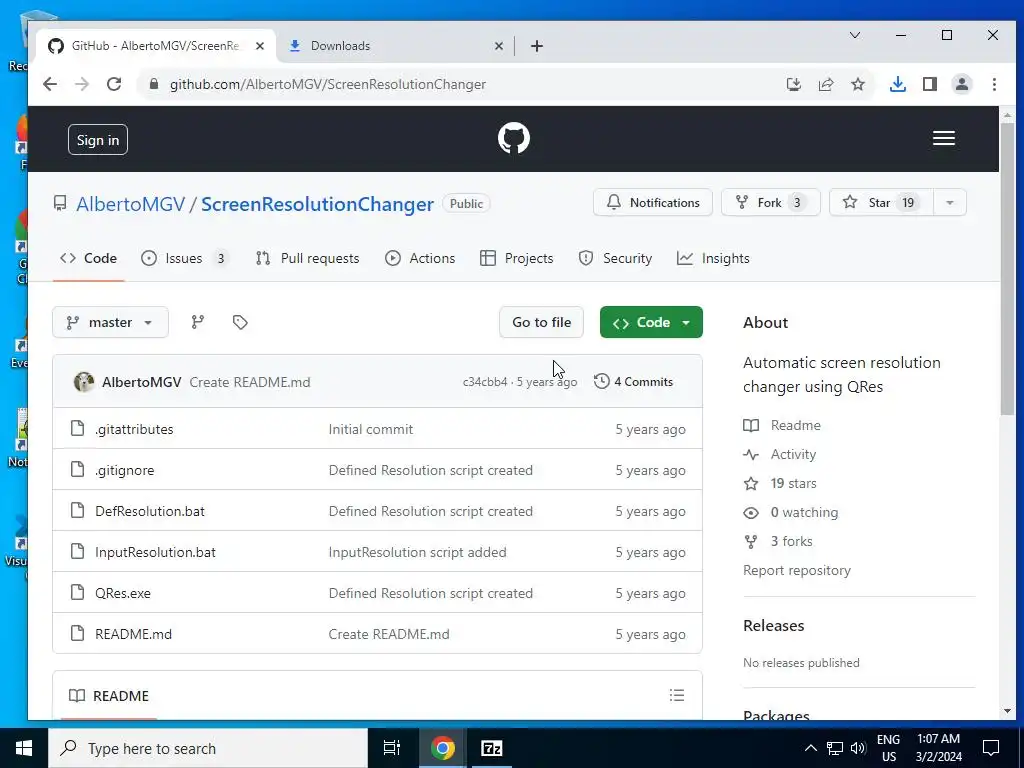Click the README outline list icon
The image size is (1024, 768).
click(x=677, y=696)
